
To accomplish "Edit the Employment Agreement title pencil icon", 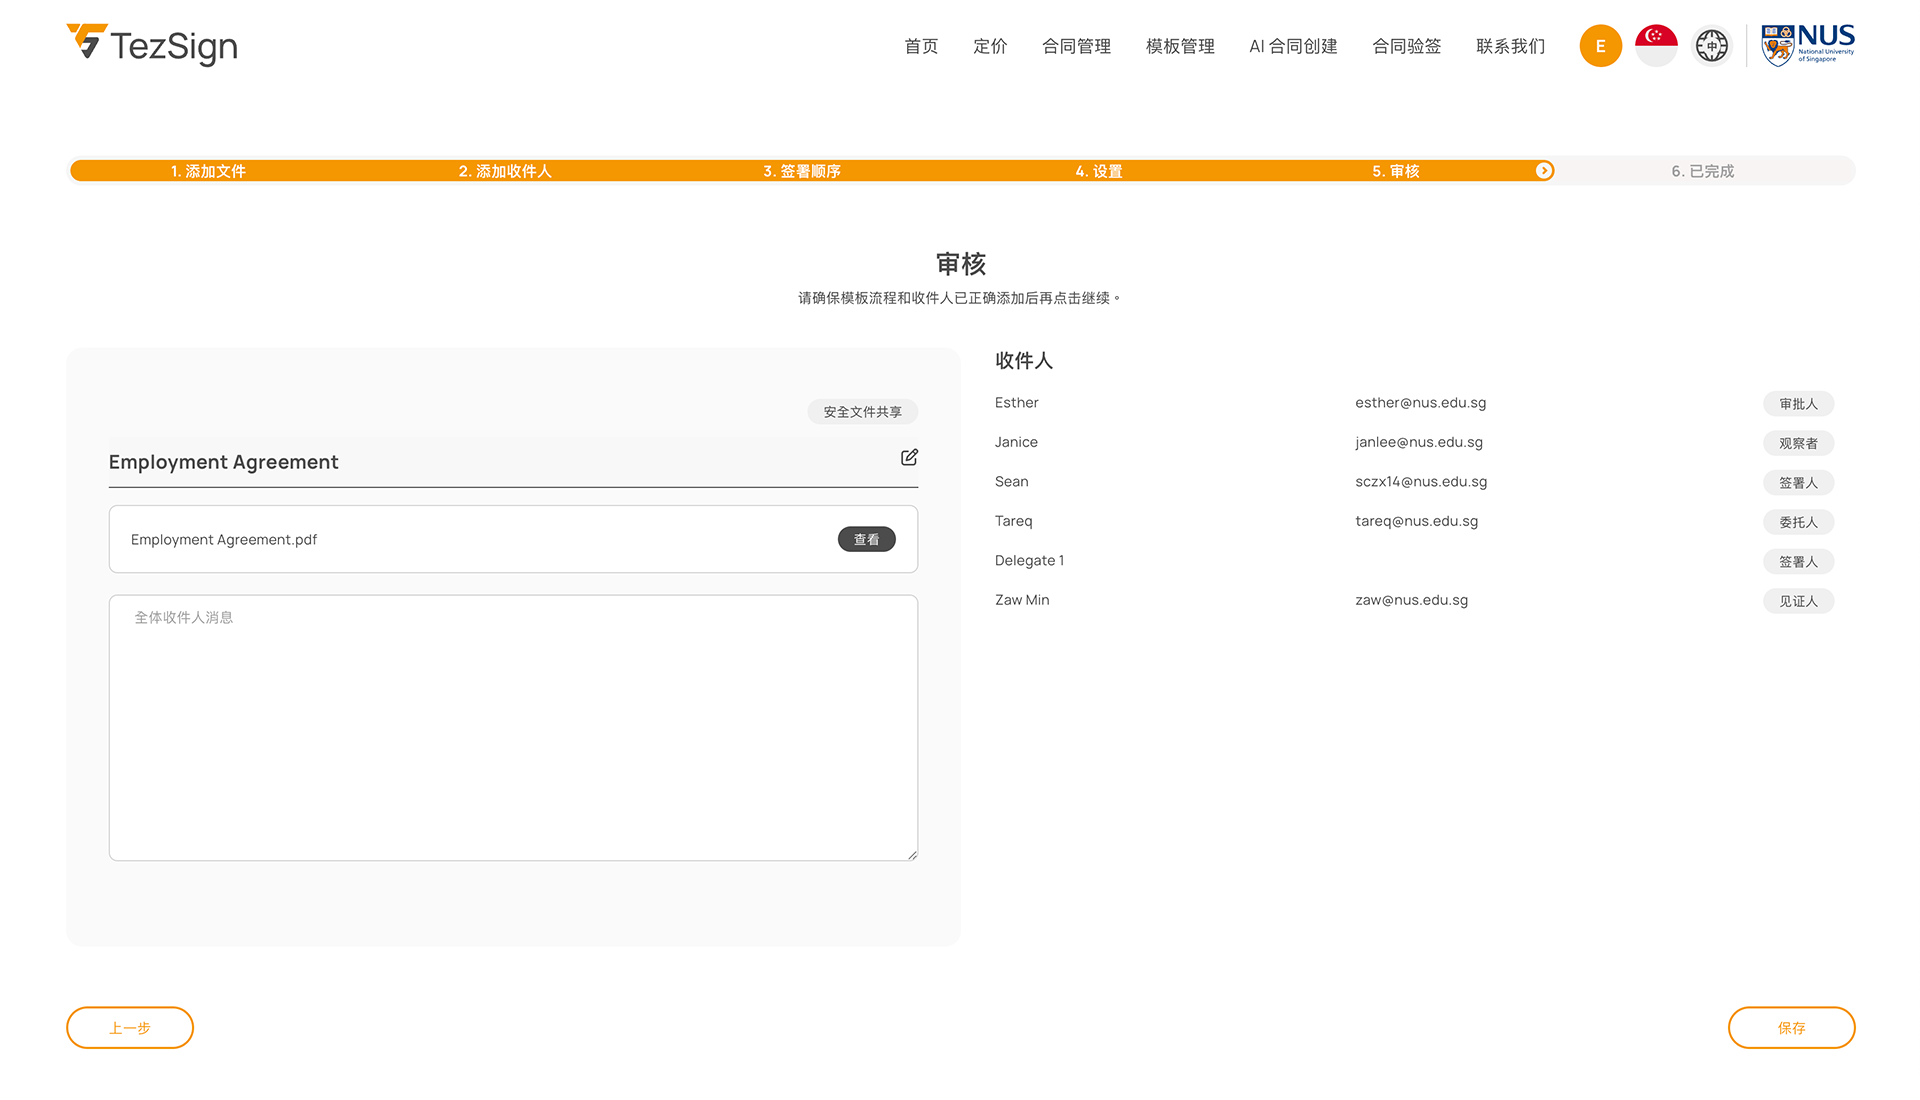I will [x=909, y=458].
